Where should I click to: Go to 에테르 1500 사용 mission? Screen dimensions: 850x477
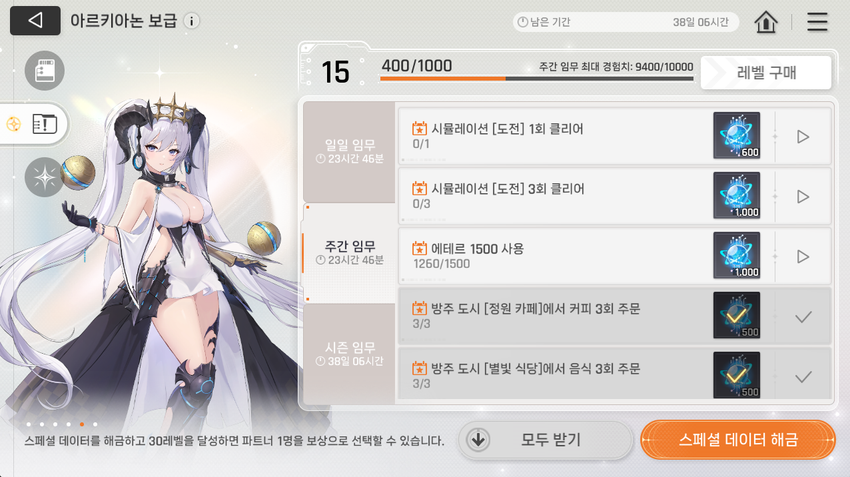click(803, 256)
